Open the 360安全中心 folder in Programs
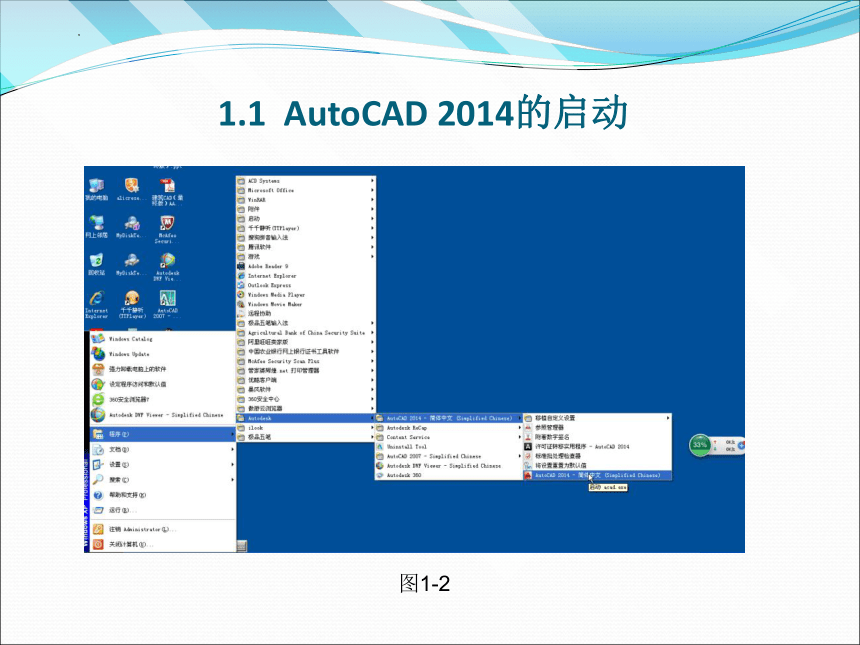The height and width of the screenshot is (645, 860). (x=306, y=399)
